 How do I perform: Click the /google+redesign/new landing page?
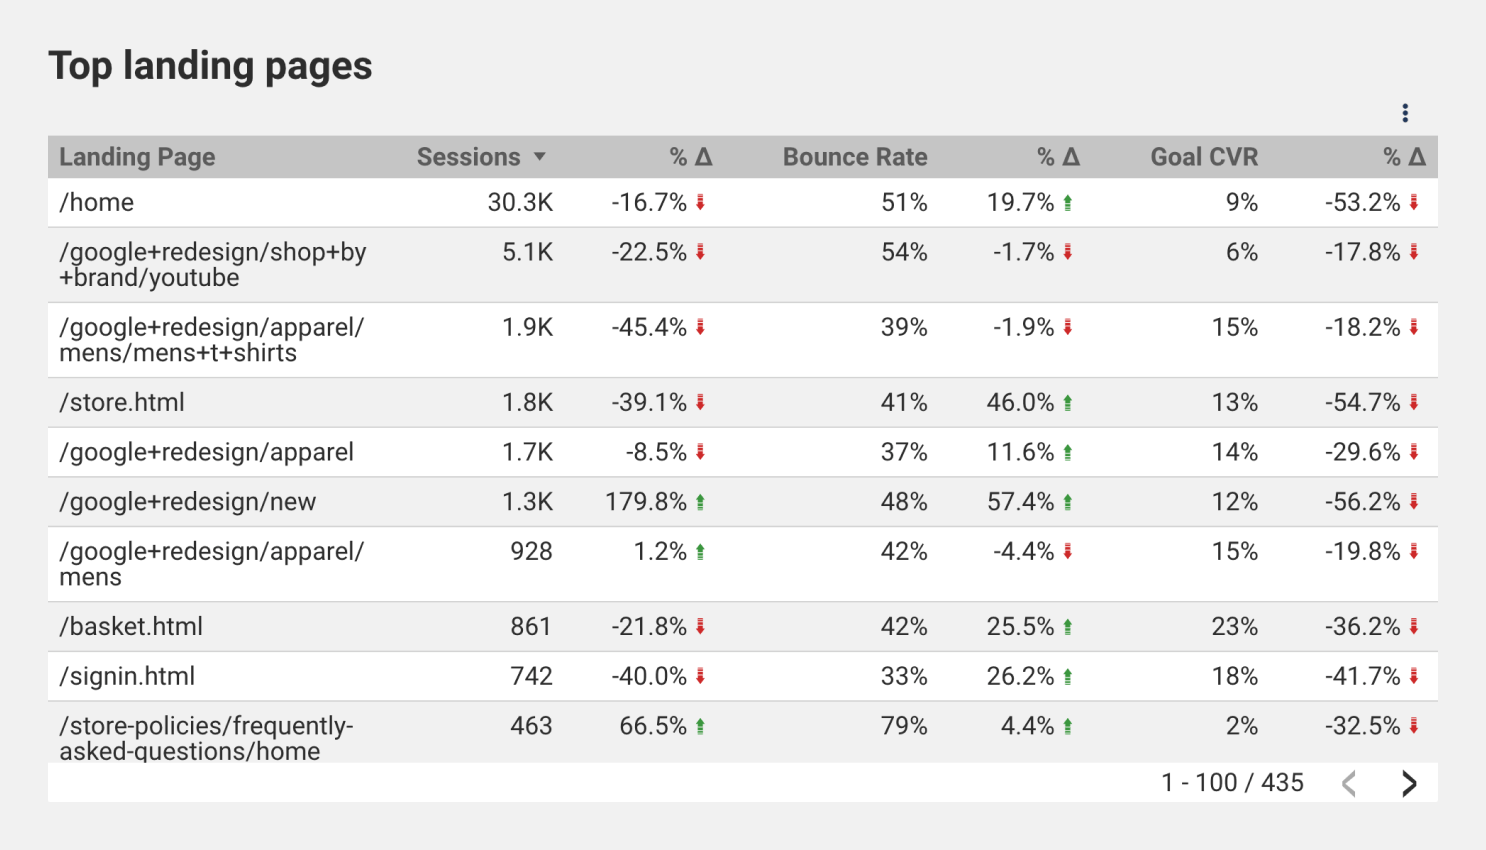click(x=188, y=502)
